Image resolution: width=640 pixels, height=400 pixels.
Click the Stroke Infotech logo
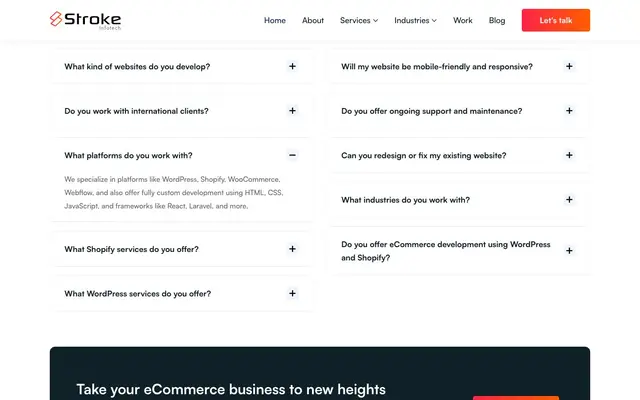point(85,20)
